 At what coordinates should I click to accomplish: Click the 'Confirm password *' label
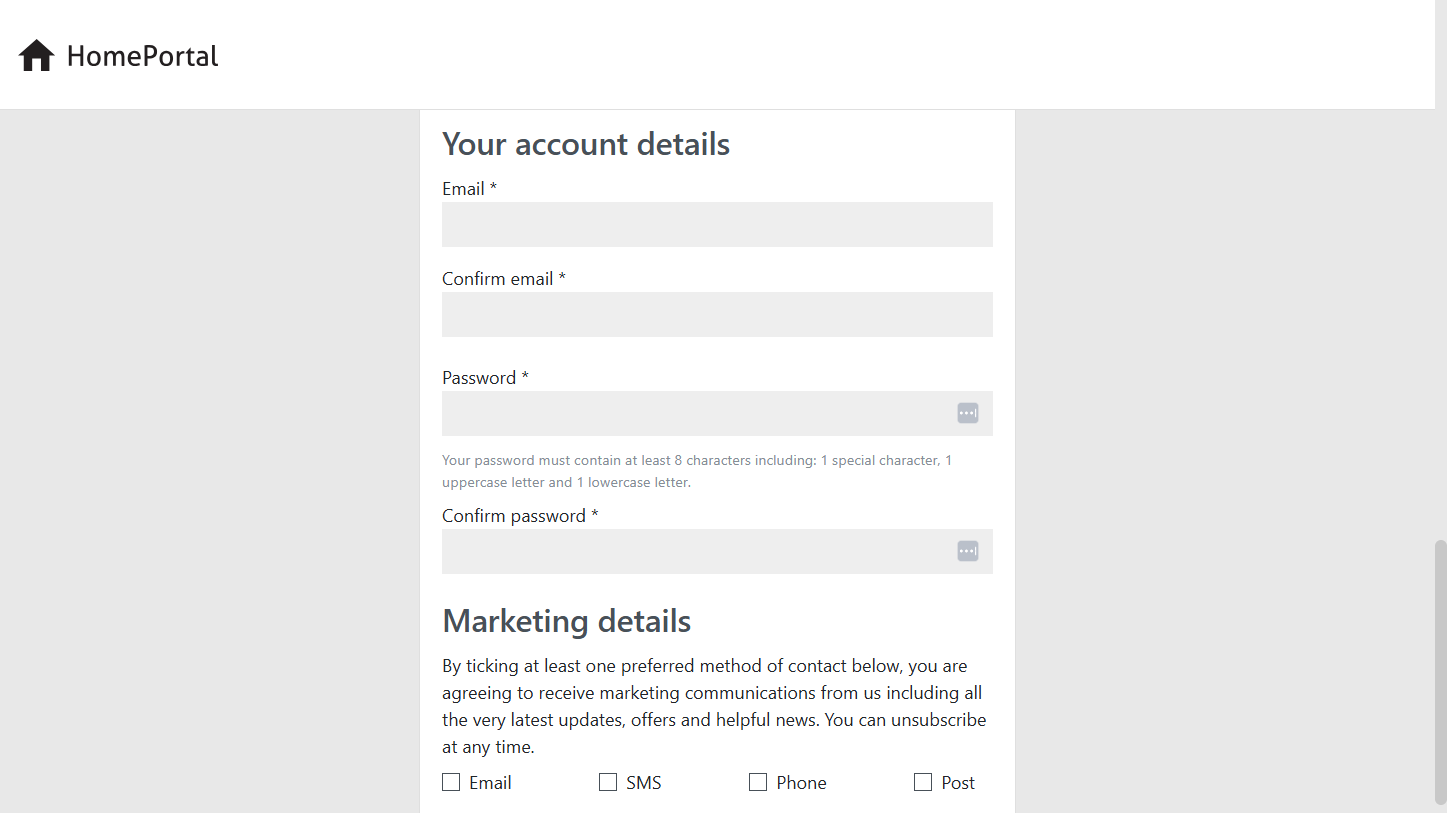[520, 516]
